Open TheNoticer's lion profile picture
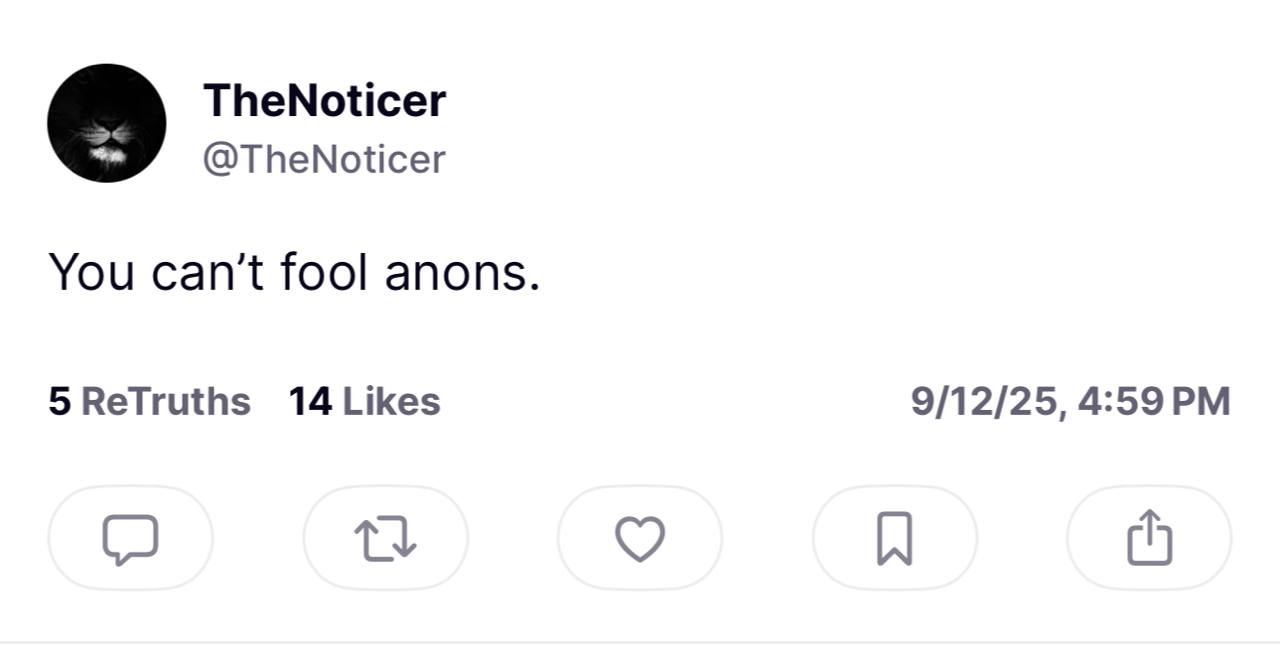Image resolution: width=1280 pixels, height=646 pixels. pos(107,123)
